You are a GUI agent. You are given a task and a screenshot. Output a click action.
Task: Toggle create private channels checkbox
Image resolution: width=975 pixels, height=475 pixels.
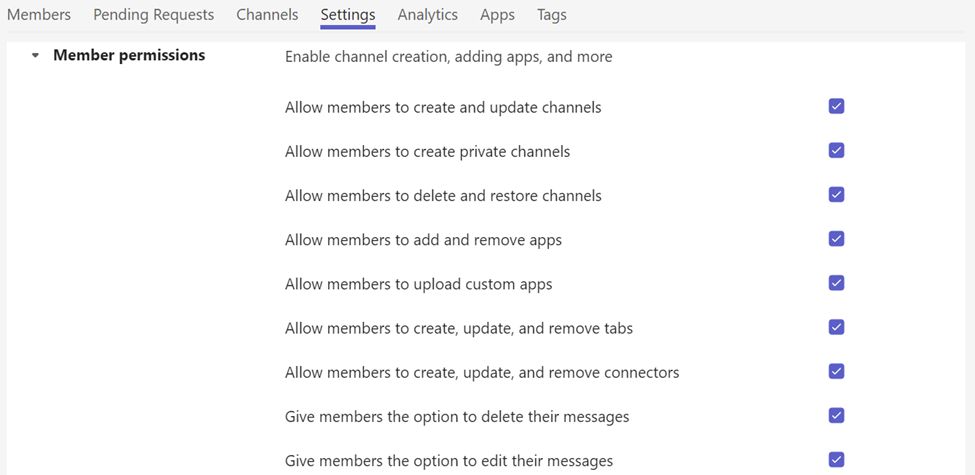(x=836, y=150)
